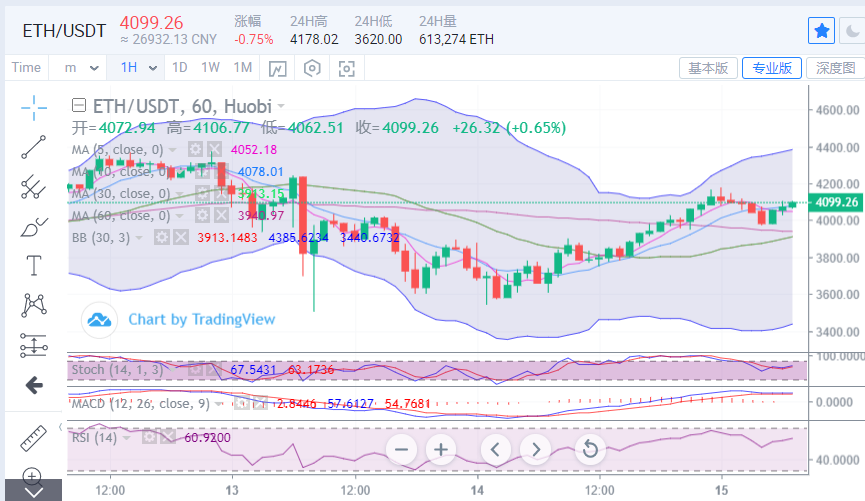Remove MA 60 indicator with X
Image resolution: width=865 pixels, height=501 pixels.
[x=221, y=215]
